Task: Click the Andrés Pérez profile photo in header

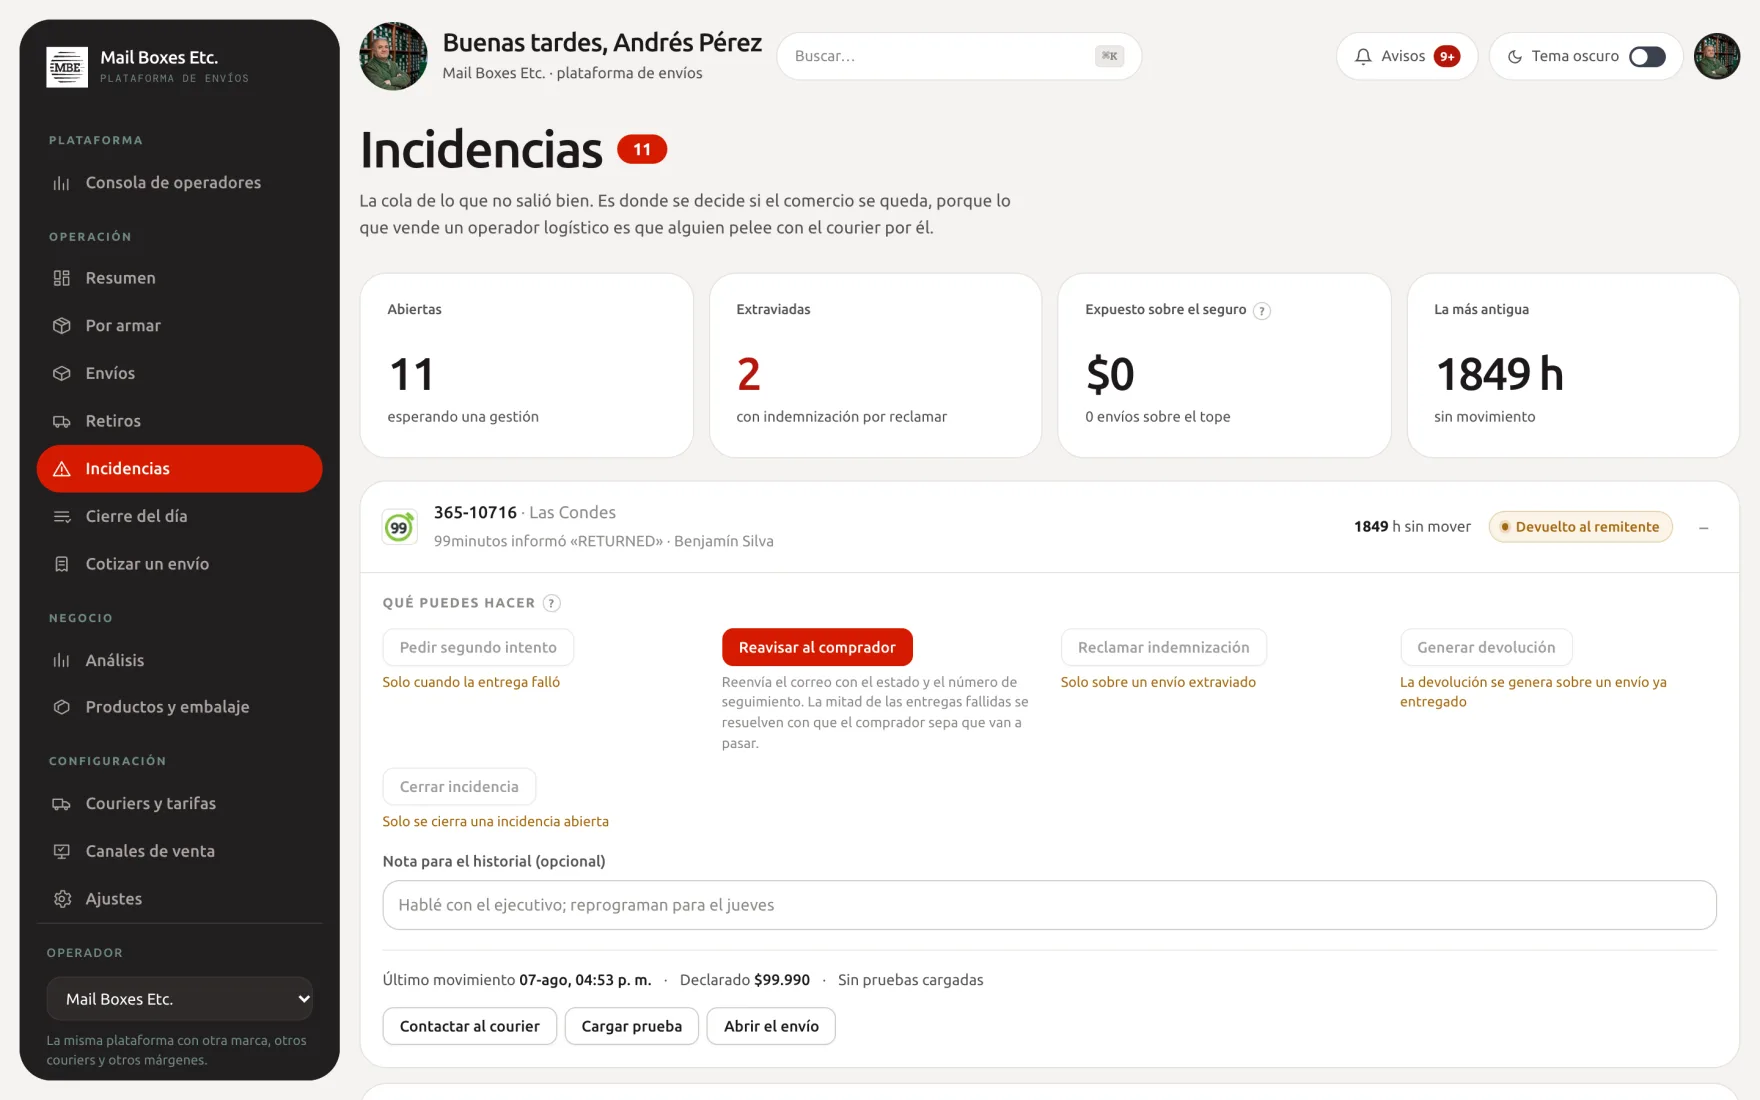Action: tap(394, 57)
